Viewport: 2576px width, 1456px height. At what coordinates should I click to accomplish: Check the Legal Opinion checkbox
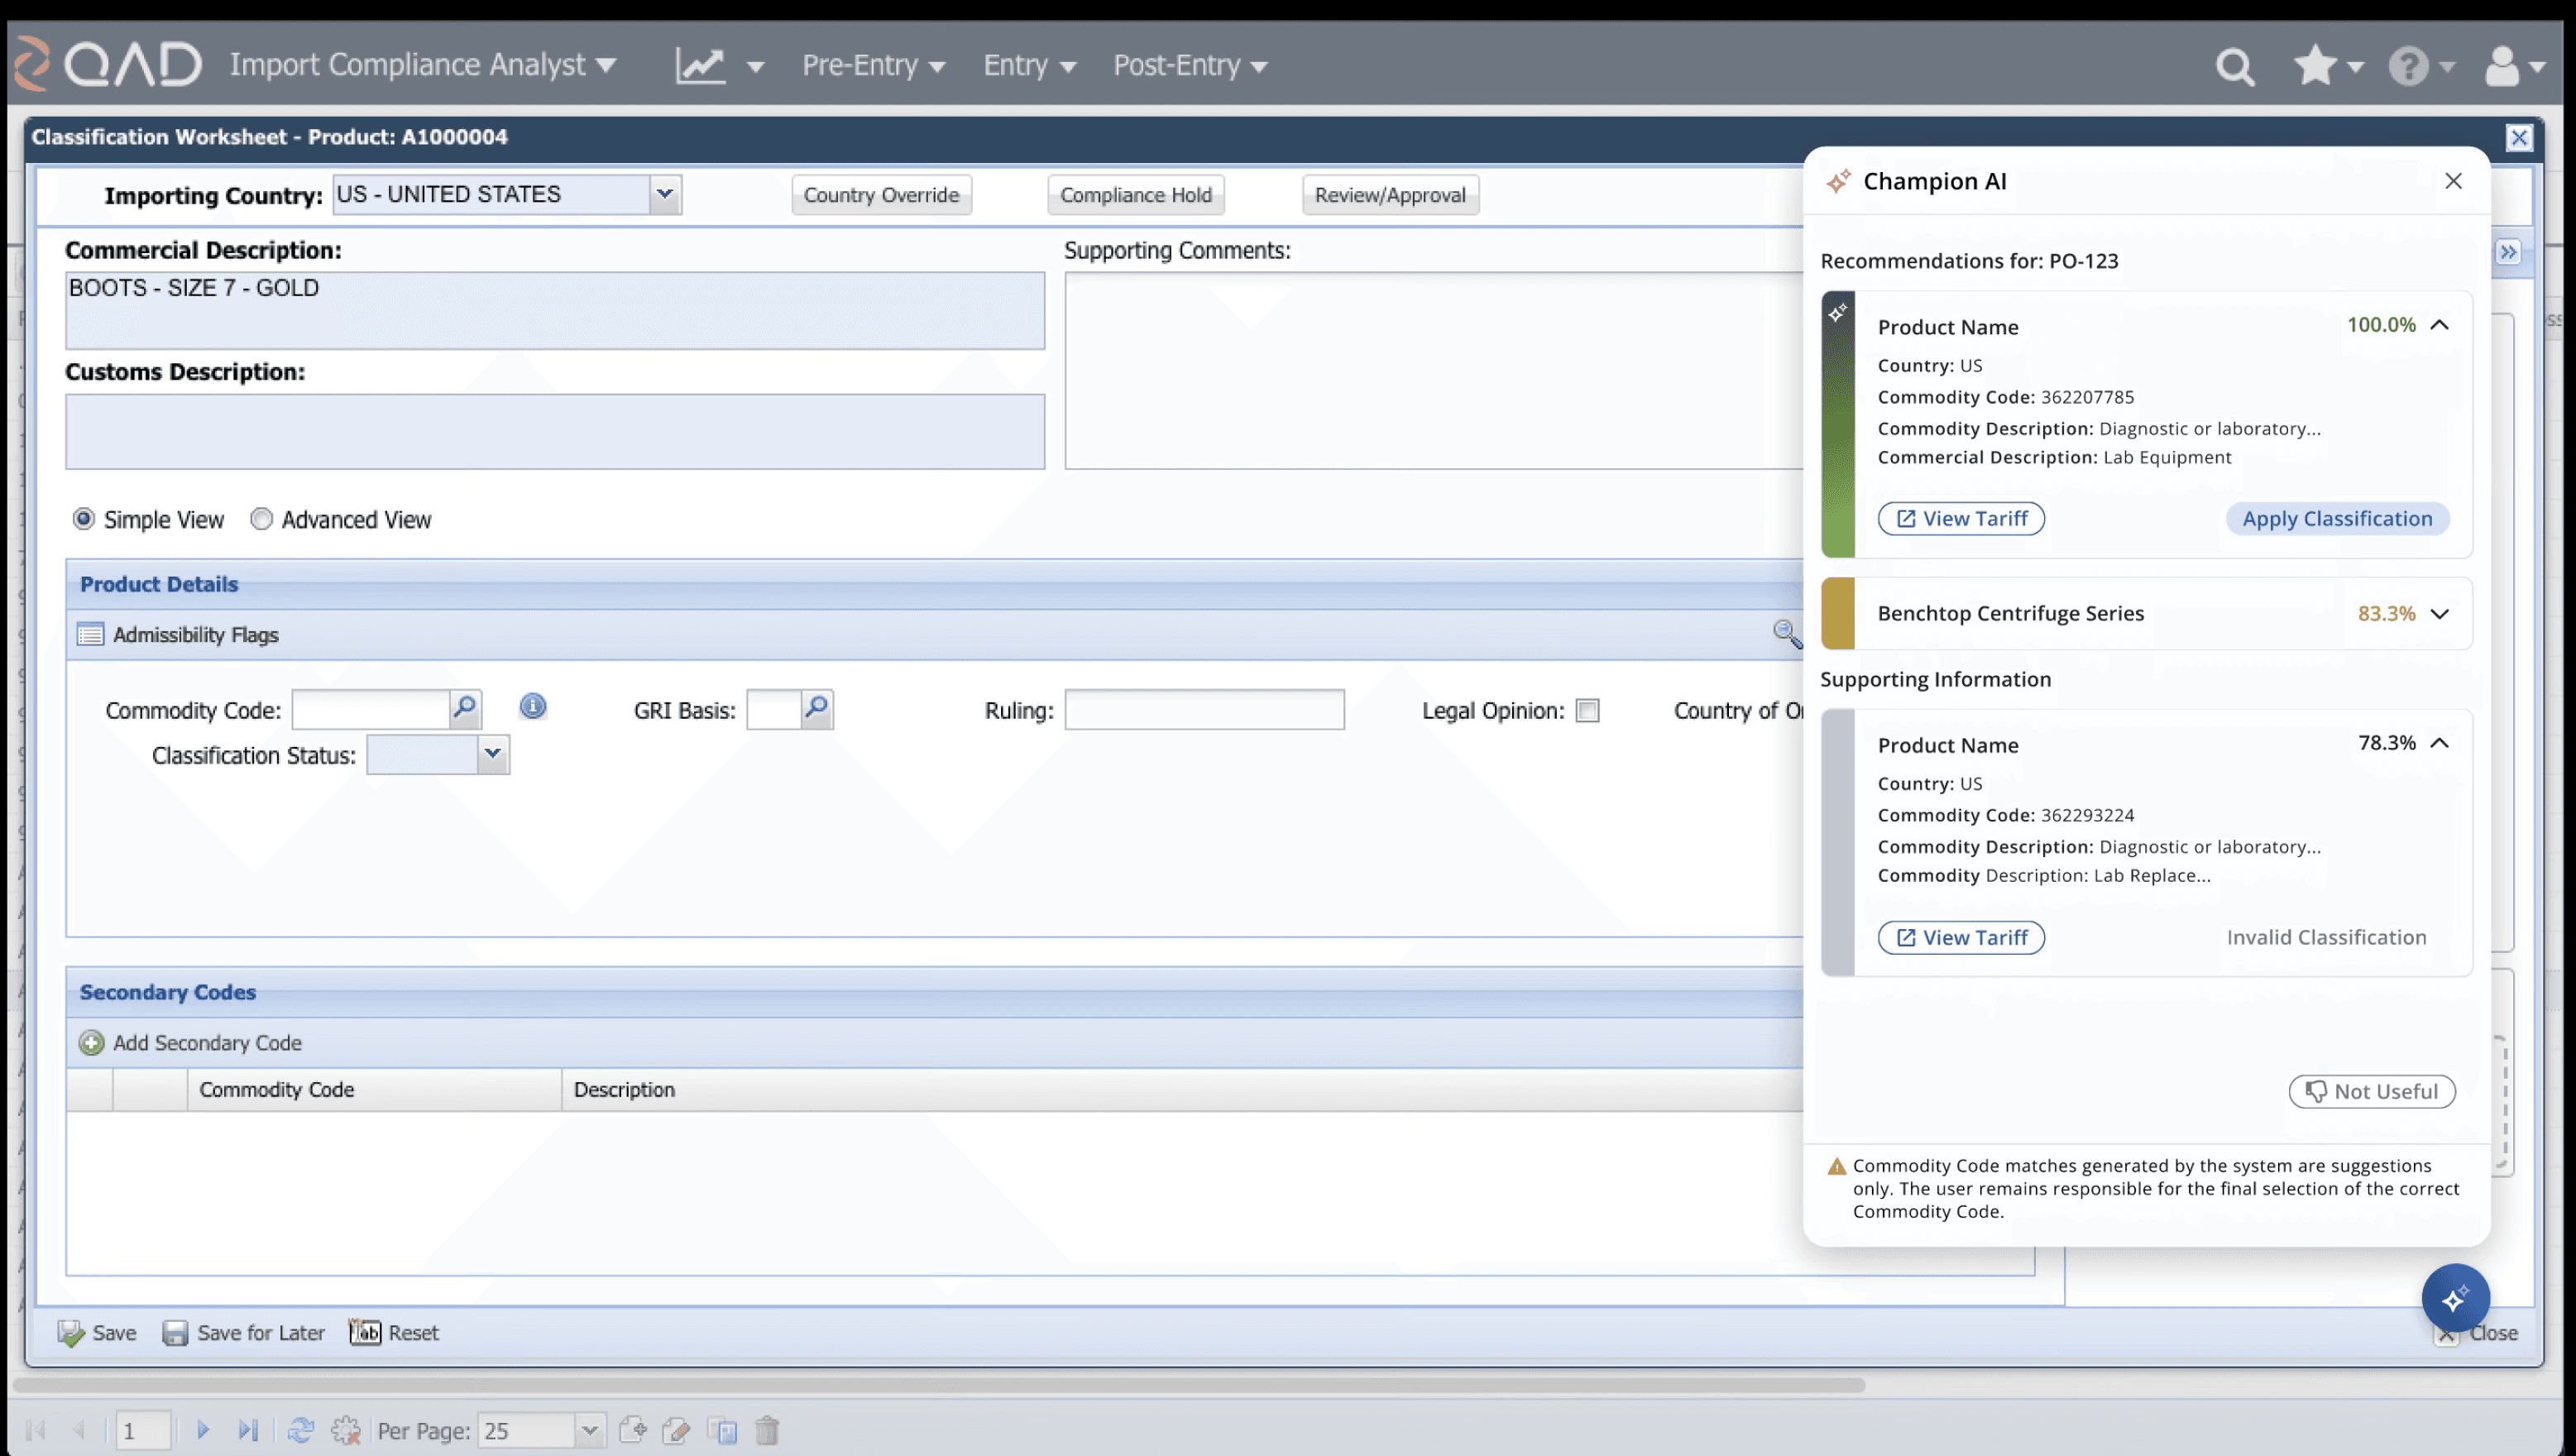(x=1587, y=711)
